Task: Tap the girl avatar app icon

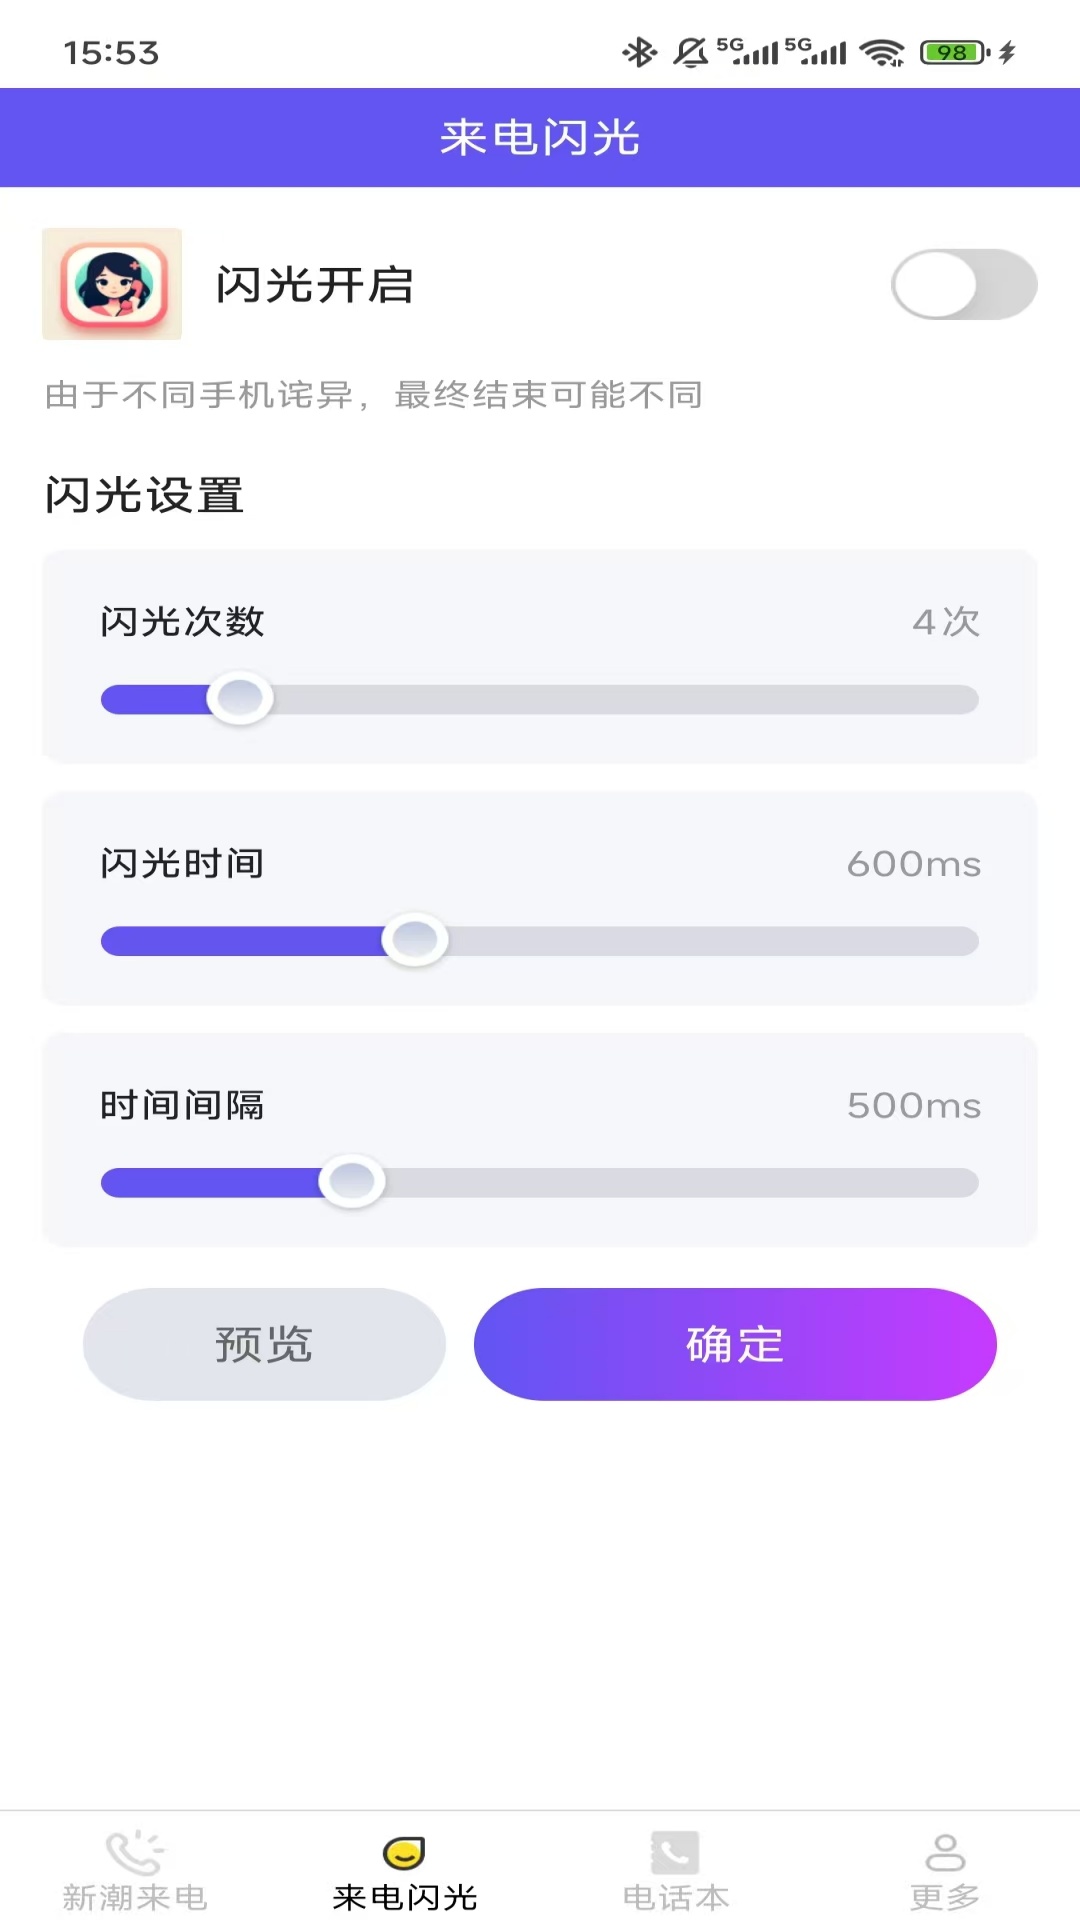Action: 112,284
